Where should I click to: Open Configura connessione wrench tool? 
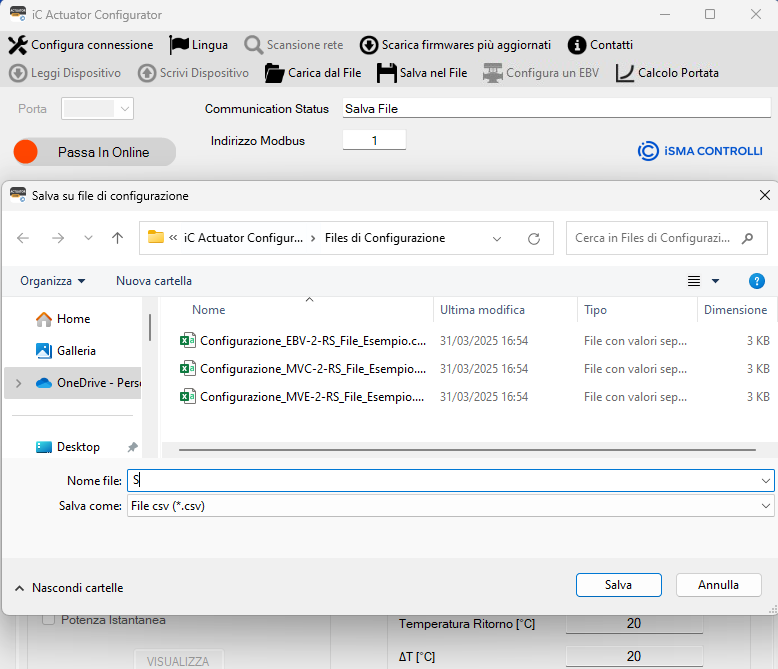(18, 45)
